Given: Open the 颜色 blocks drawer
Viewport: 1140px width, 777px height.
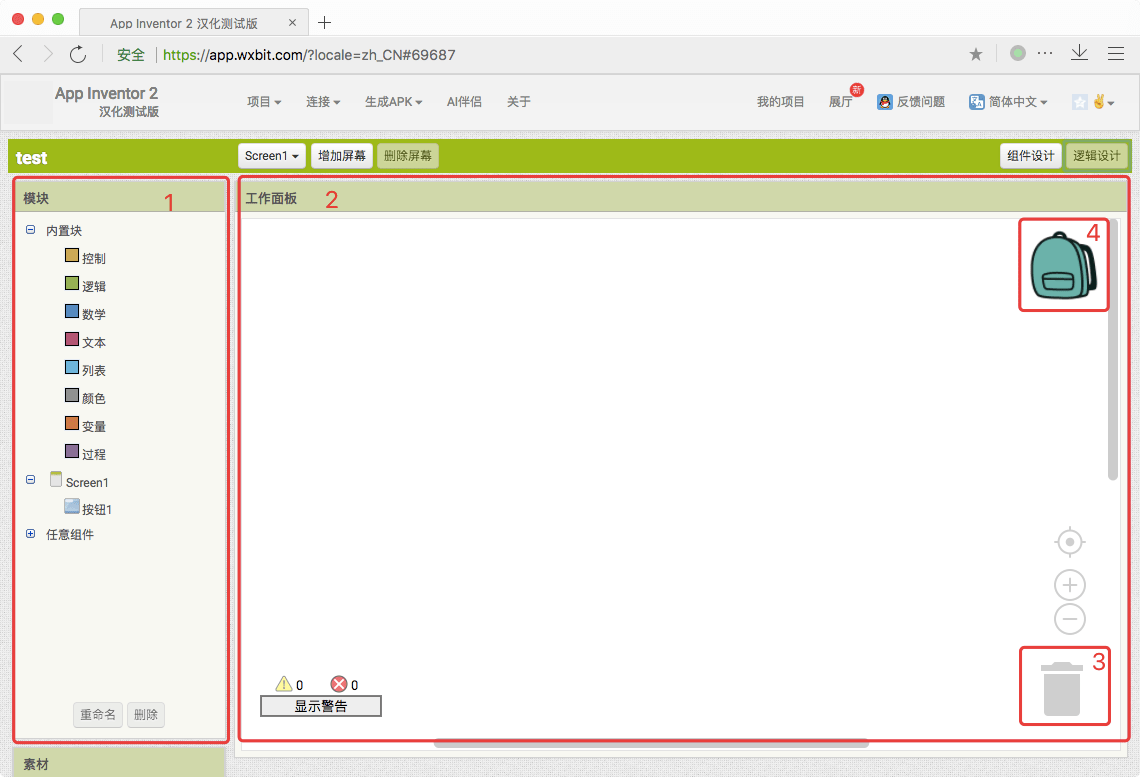Looking at the screenshot, I should coord(93,398).
